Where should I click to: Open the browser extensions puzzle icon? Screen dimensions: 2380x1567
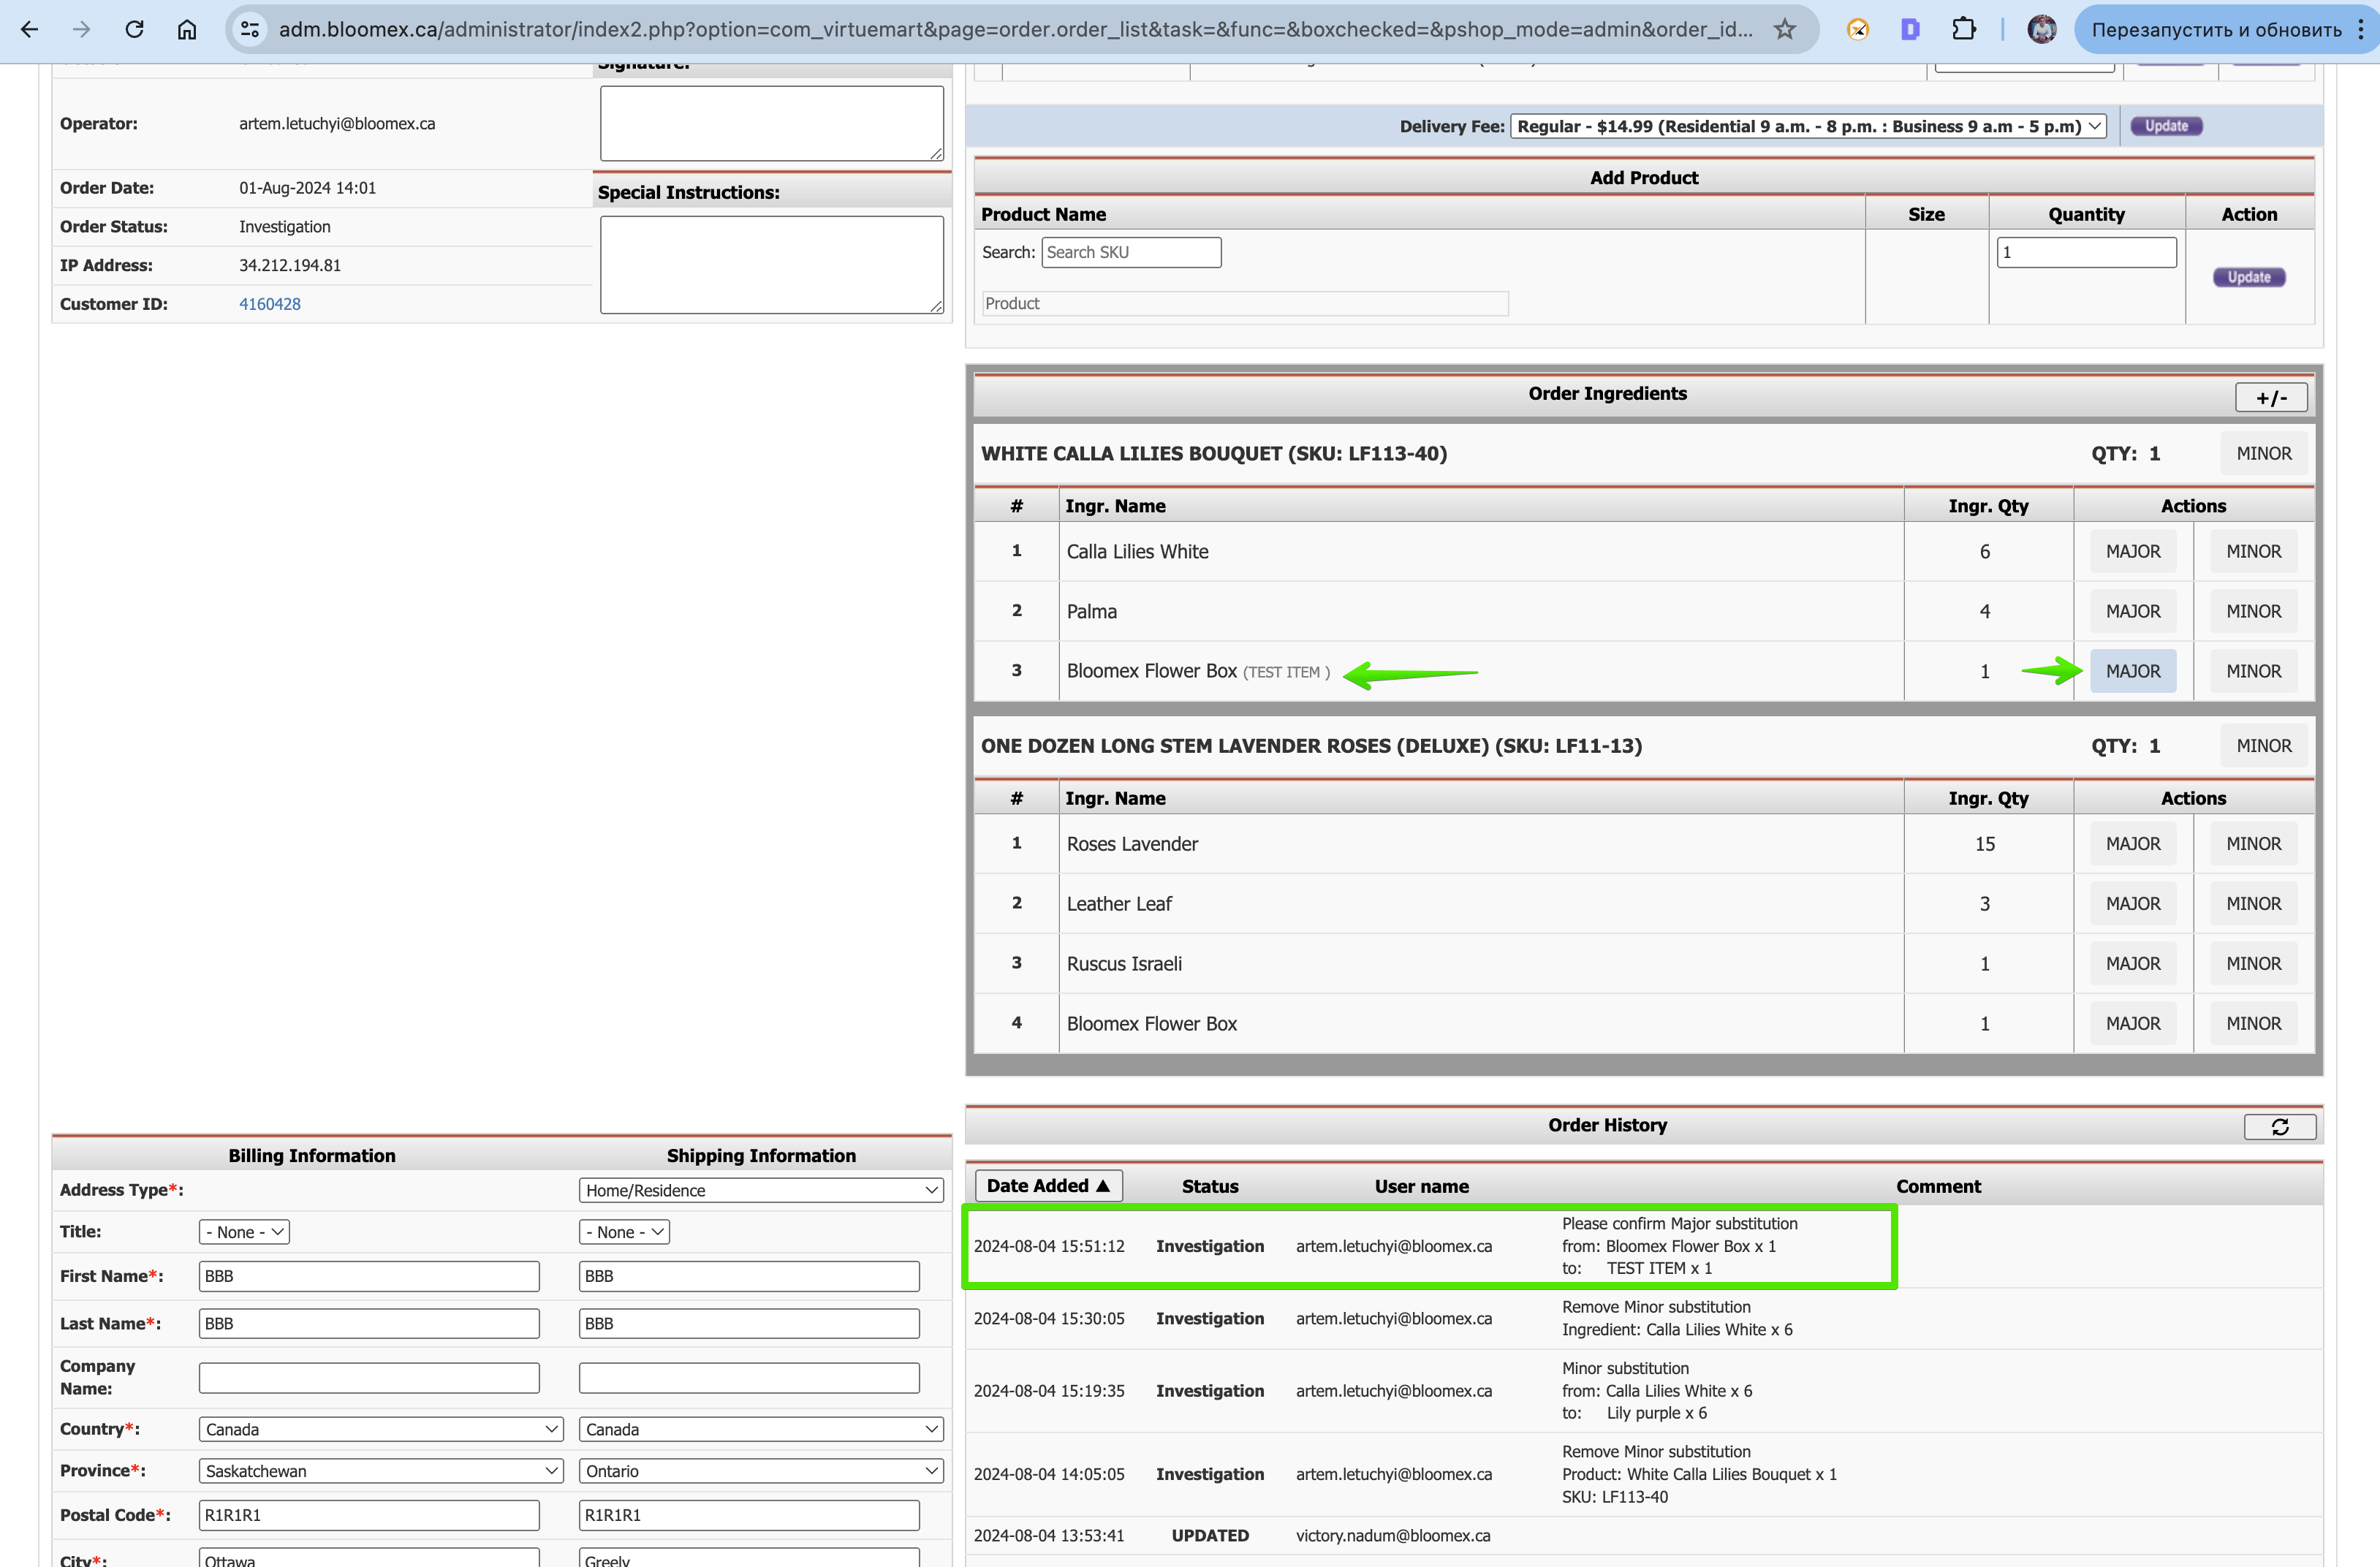coord(1964,29)
